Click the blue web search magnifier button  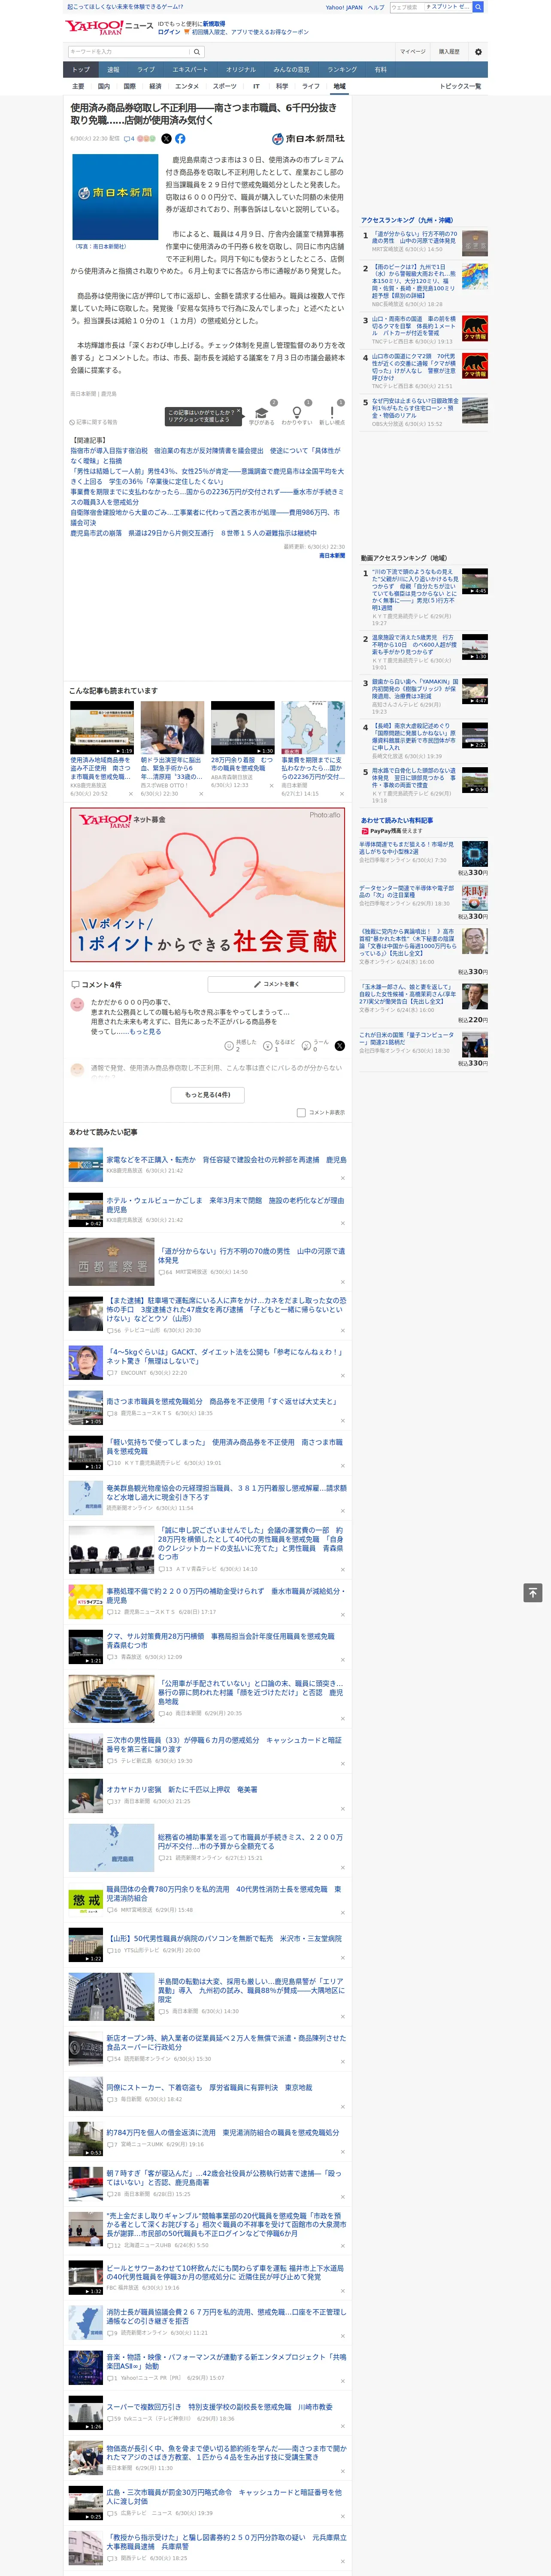(478, 7)
